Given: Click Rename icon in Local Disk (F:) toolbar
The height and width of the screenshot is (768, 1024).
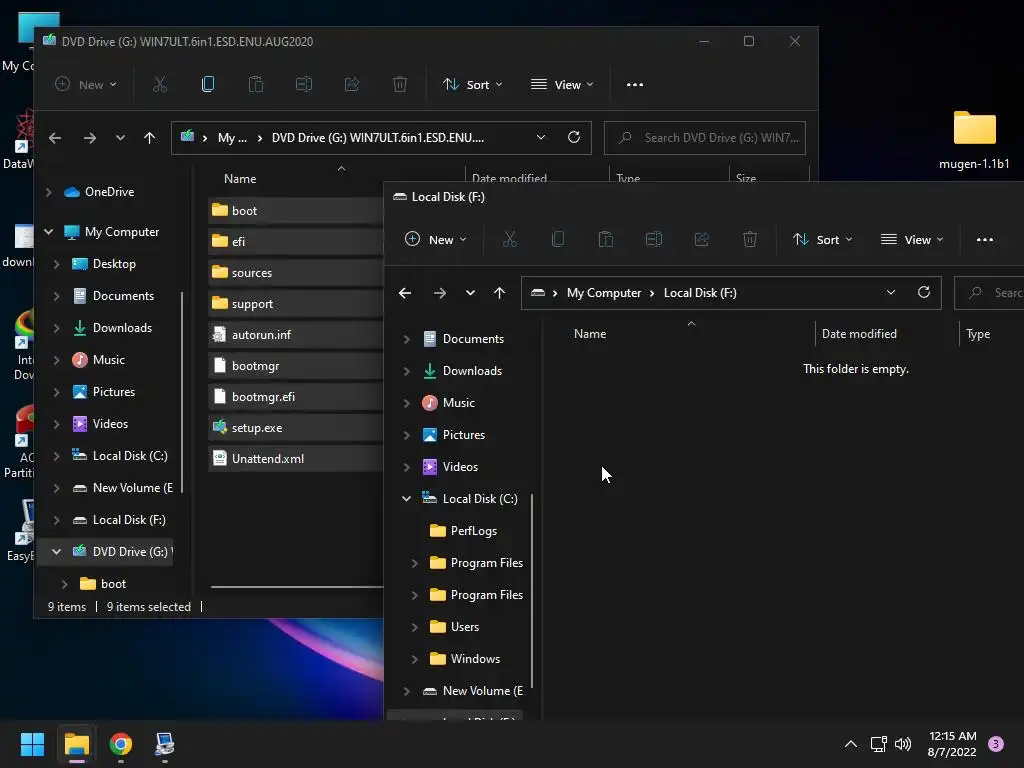Looking at the screenshot, I should point(654,239).
